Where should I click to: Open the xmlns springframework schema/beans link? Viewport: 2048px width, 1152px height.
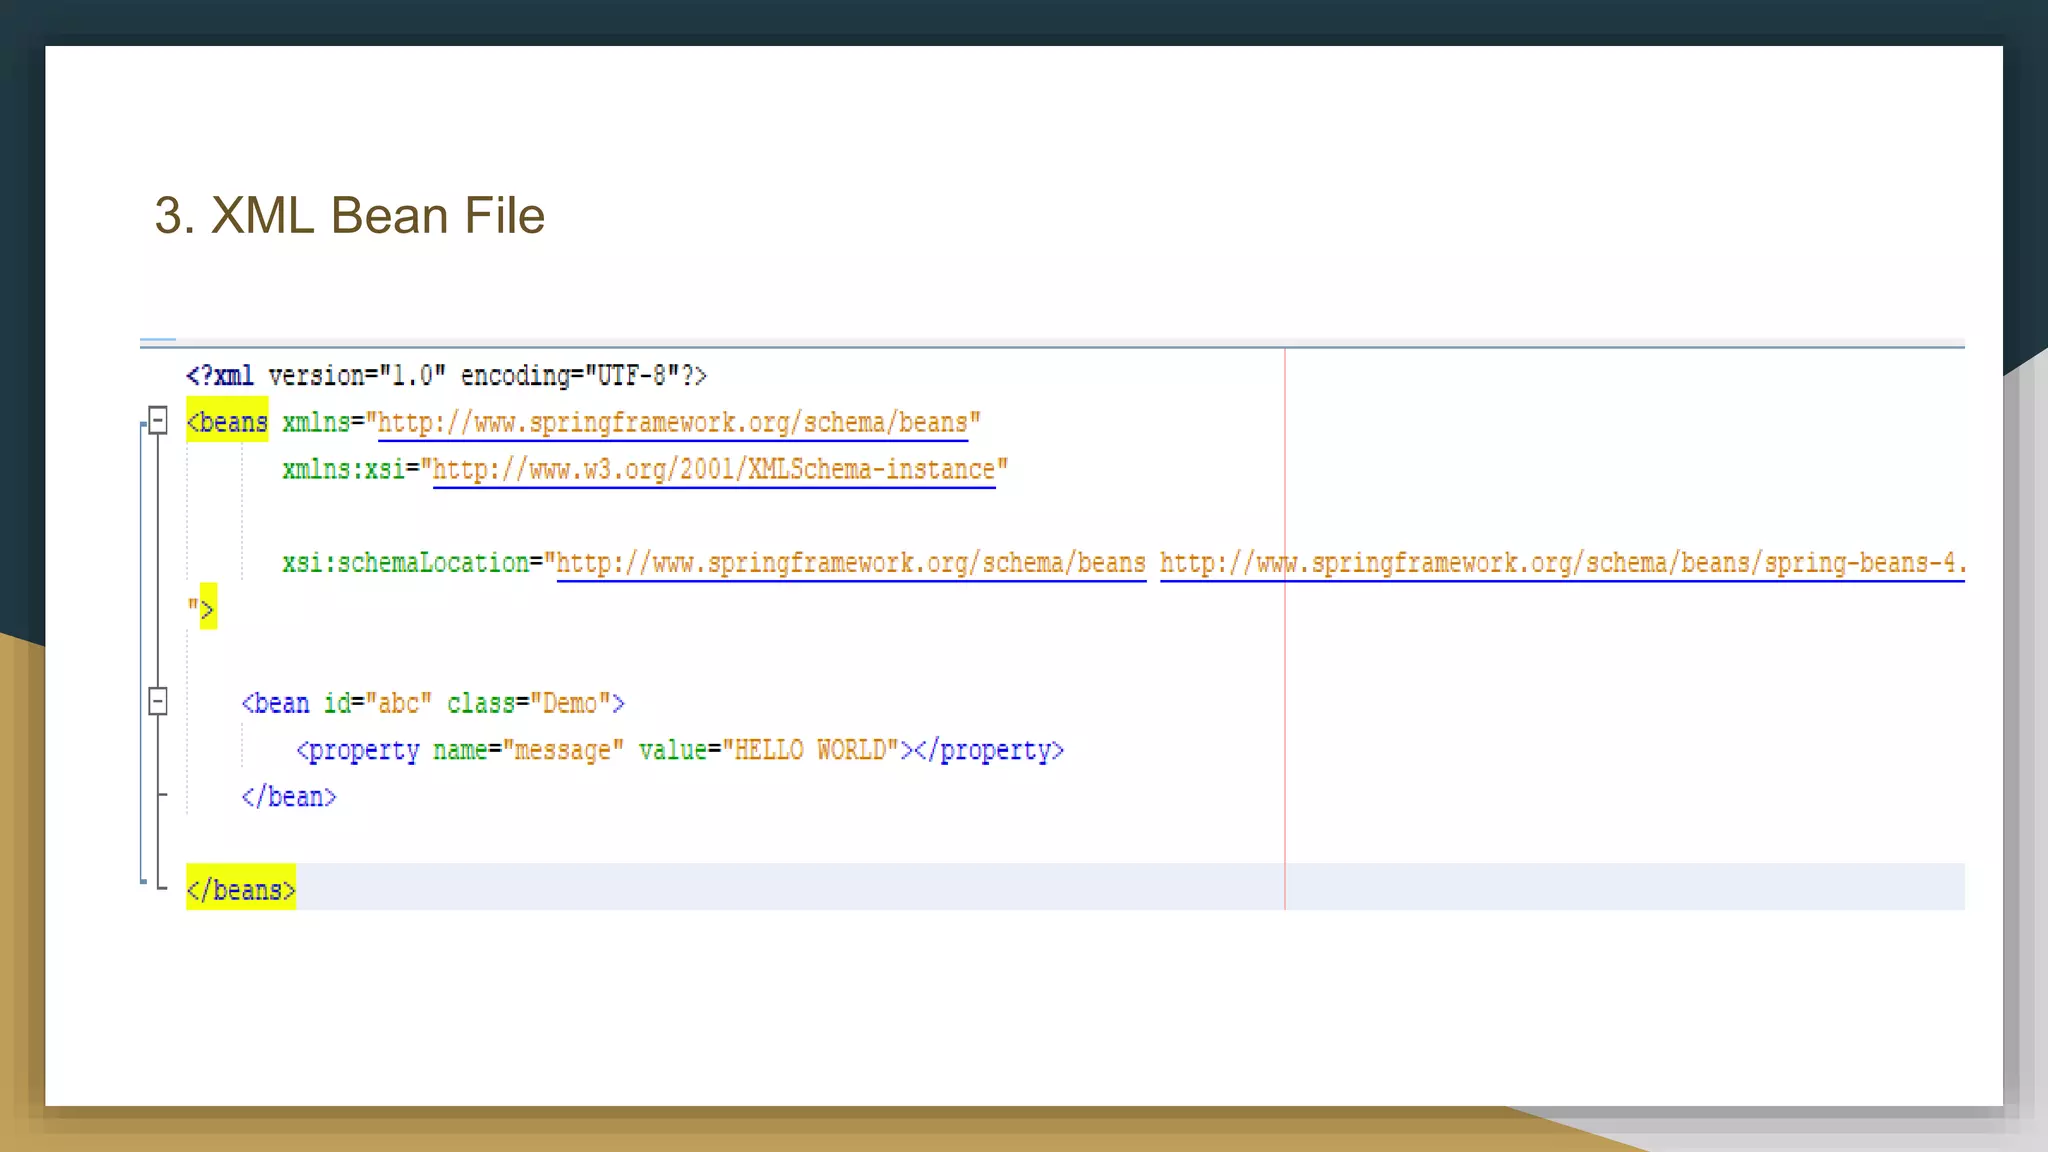[x=672, y=424]
